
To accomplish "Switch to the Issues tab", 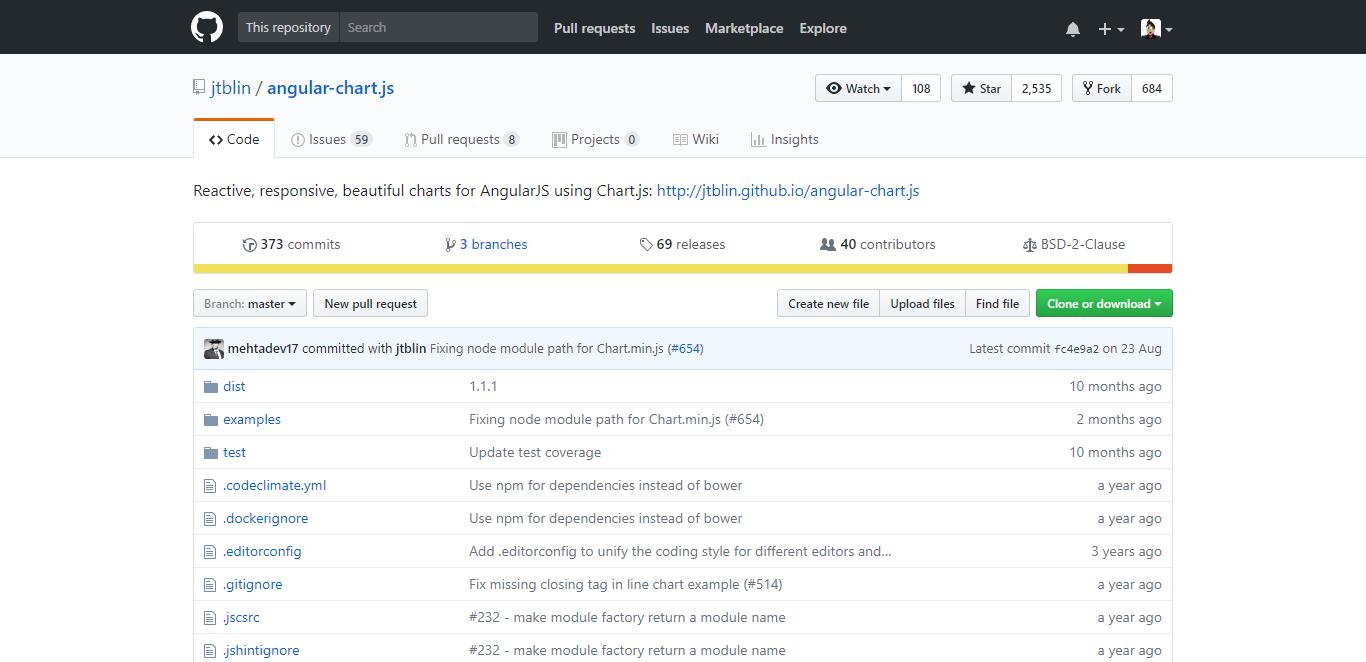I will 330,140.
